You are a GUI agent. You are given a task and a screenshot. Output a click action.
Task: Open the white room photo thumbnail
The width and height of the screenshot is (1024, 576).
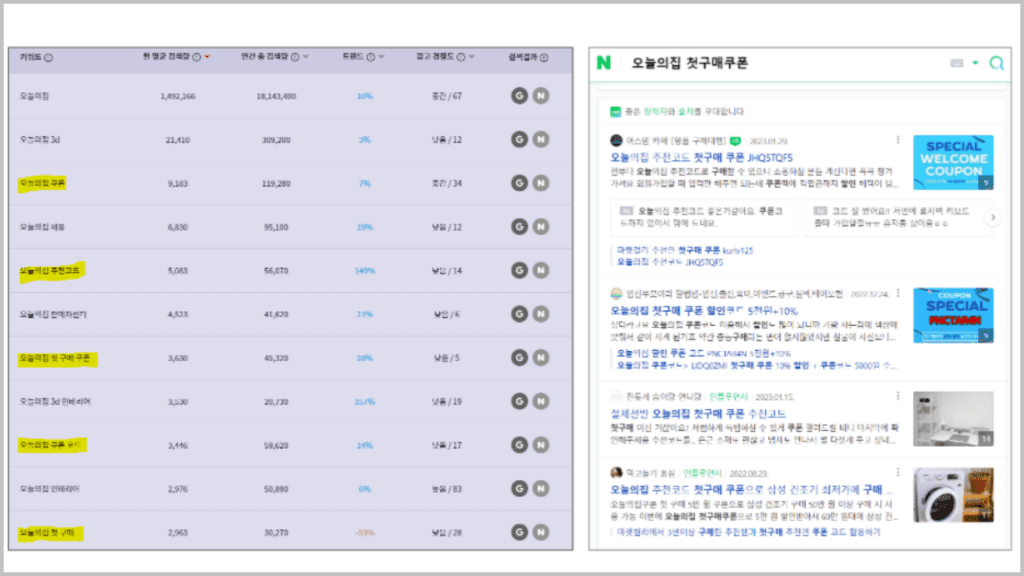pyautogui.click(x=953, y=419)
